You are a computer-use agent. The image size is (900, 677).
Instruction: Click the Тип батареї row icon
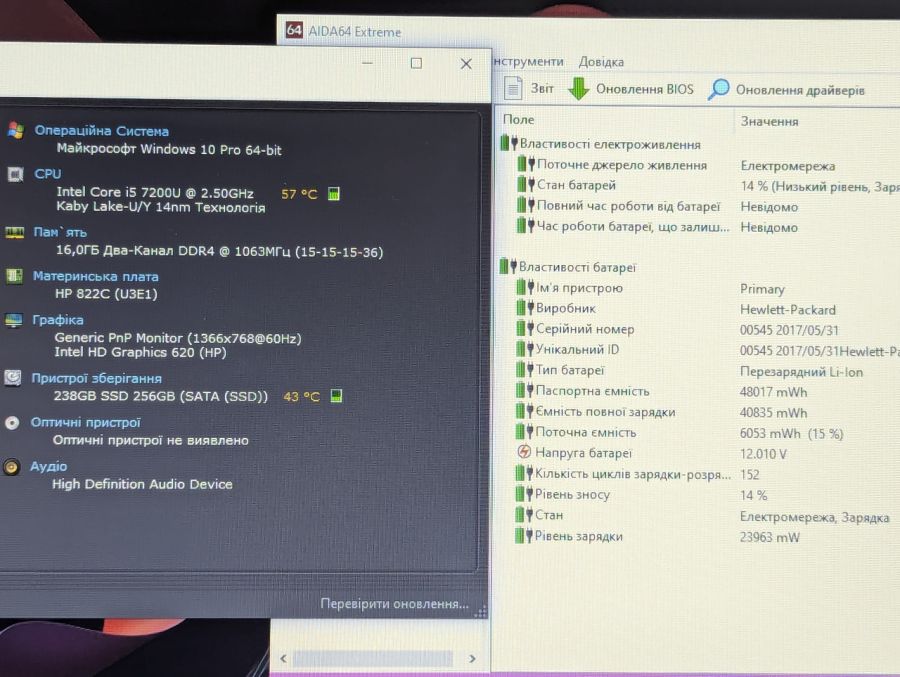pyautogui.click(x=525, y=370)
